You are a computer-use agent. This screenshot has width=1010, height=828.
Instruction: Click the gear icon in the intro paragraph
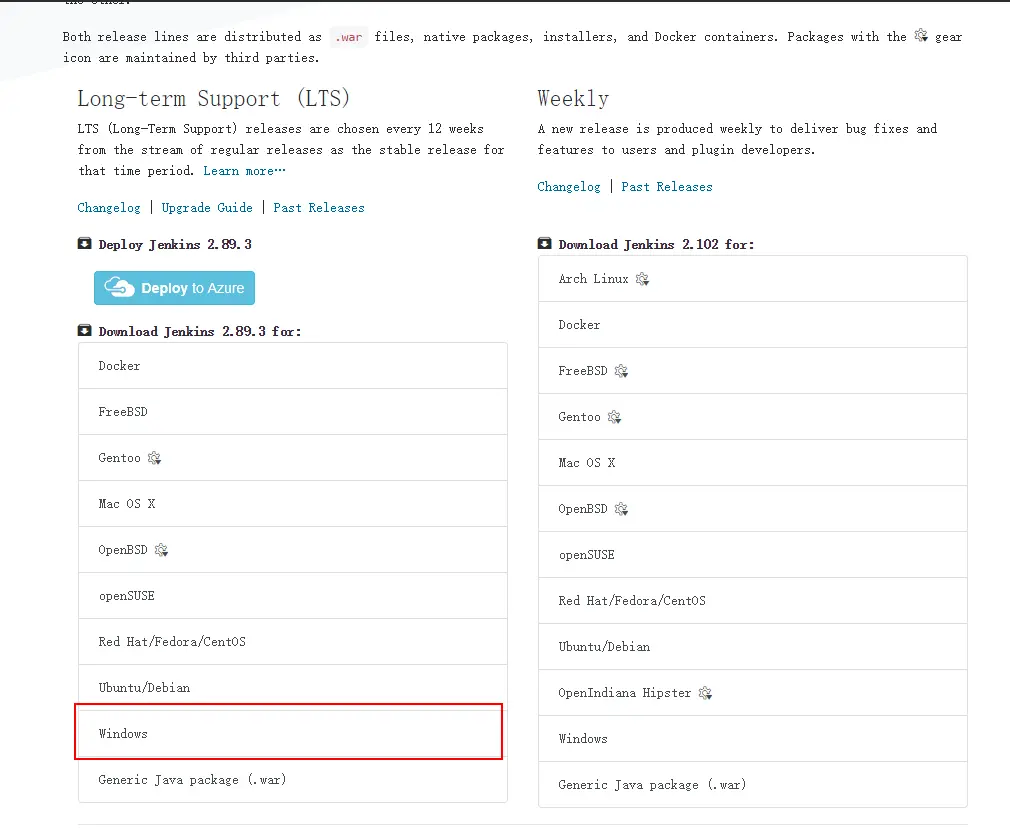click(922, 35)
